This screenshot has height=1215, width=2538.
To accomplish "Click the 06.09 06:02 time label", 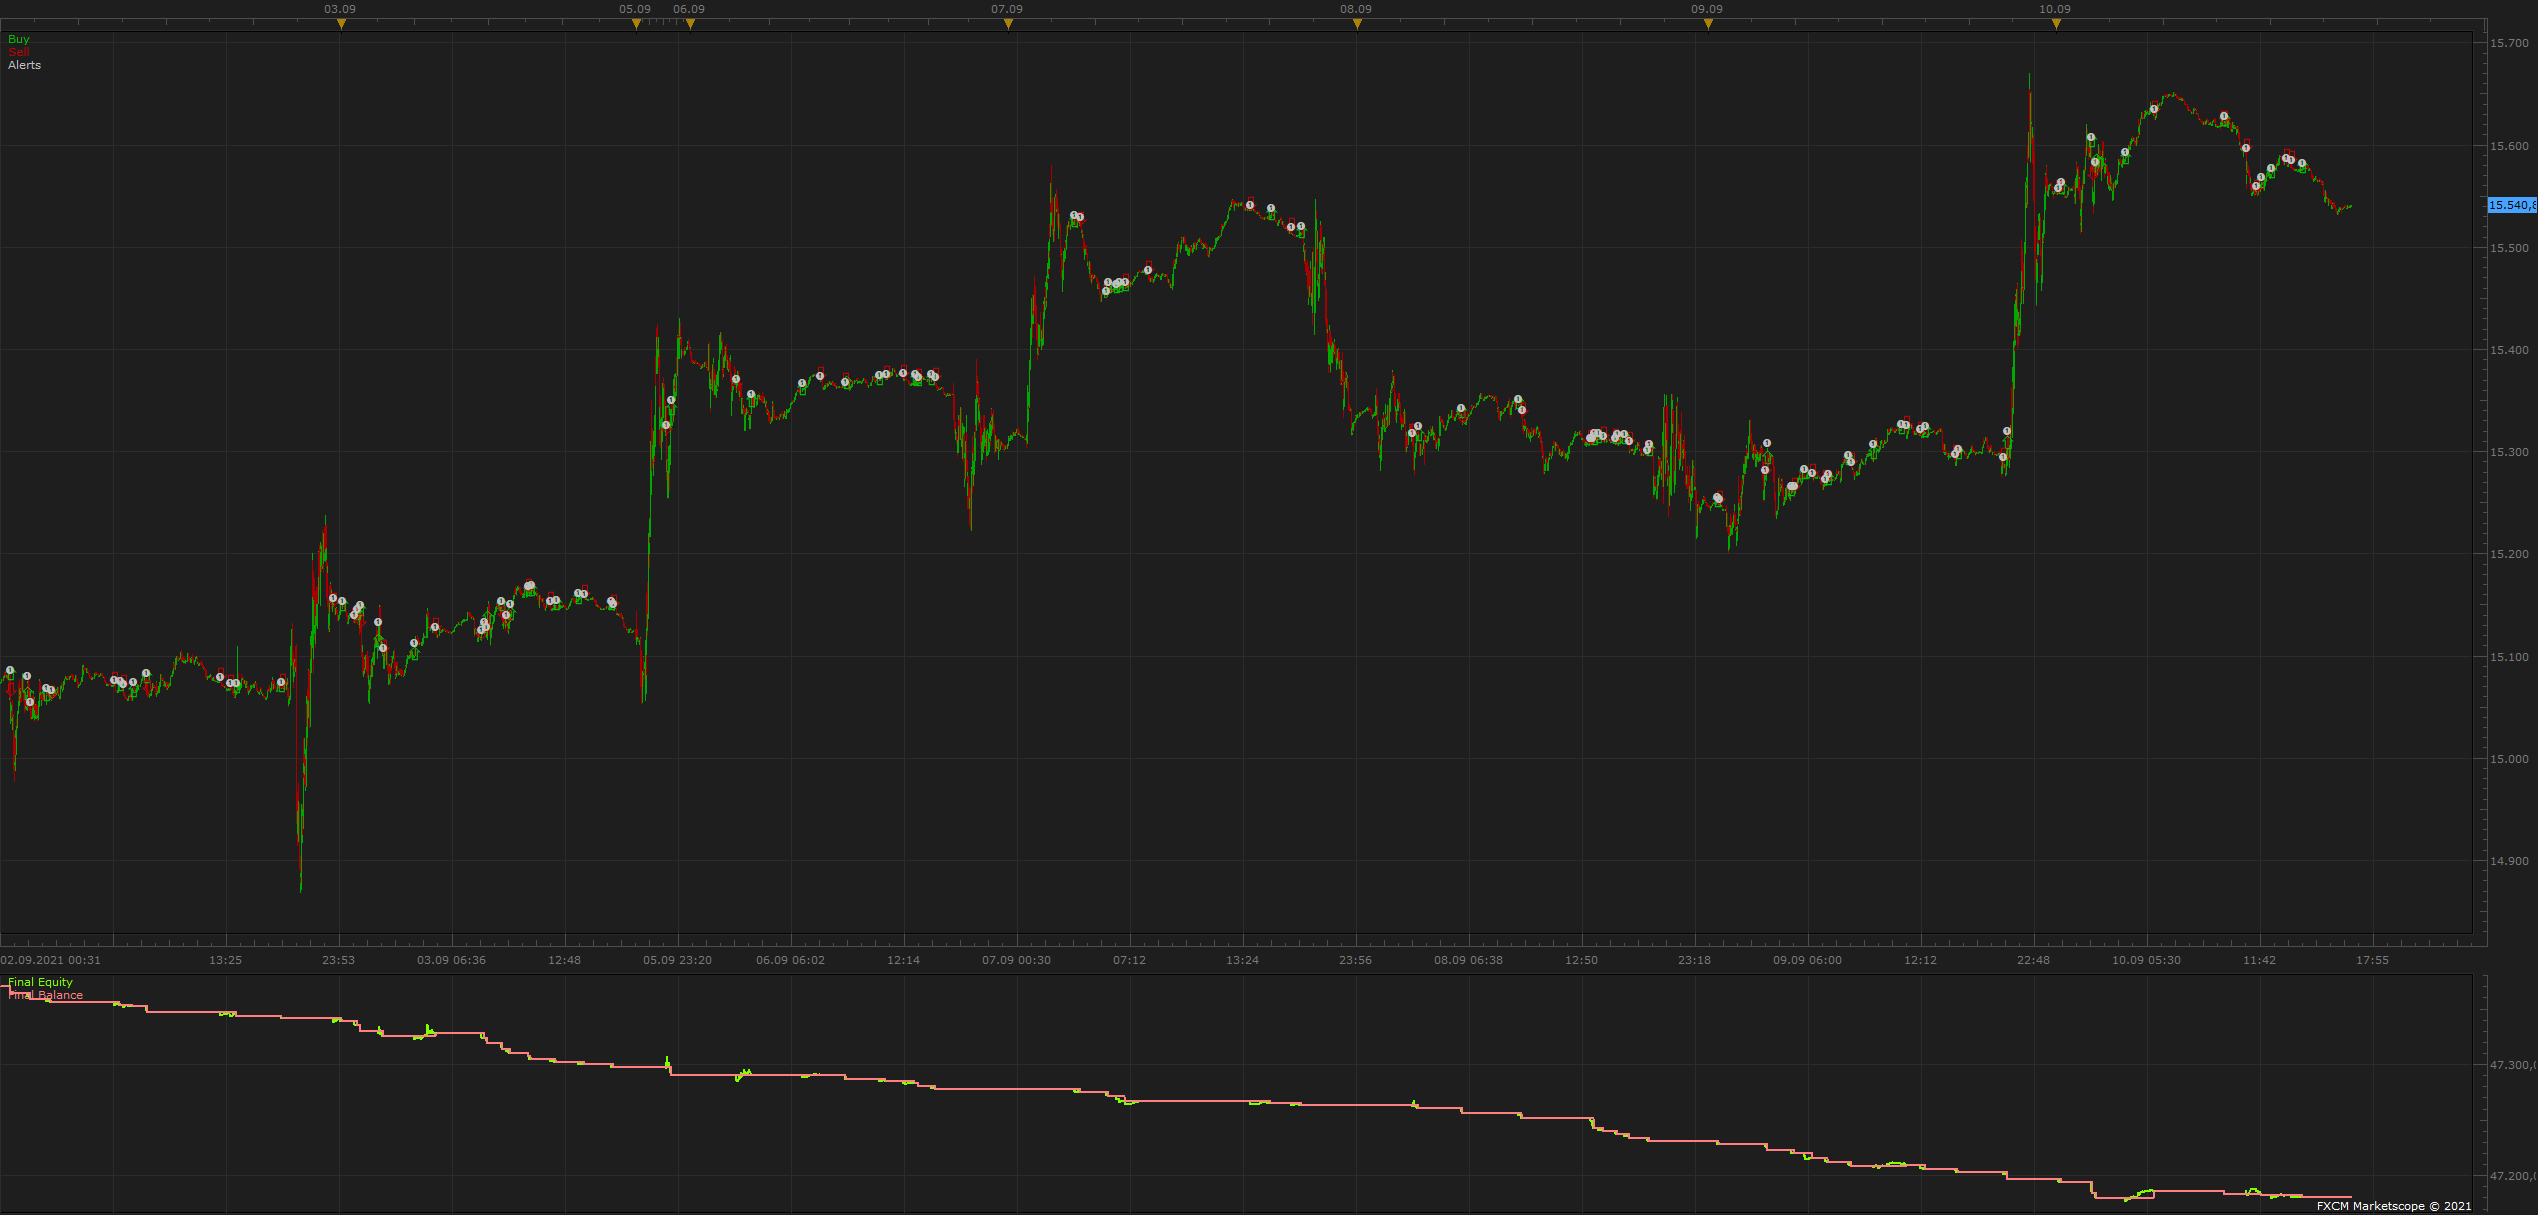I will 791,960.
